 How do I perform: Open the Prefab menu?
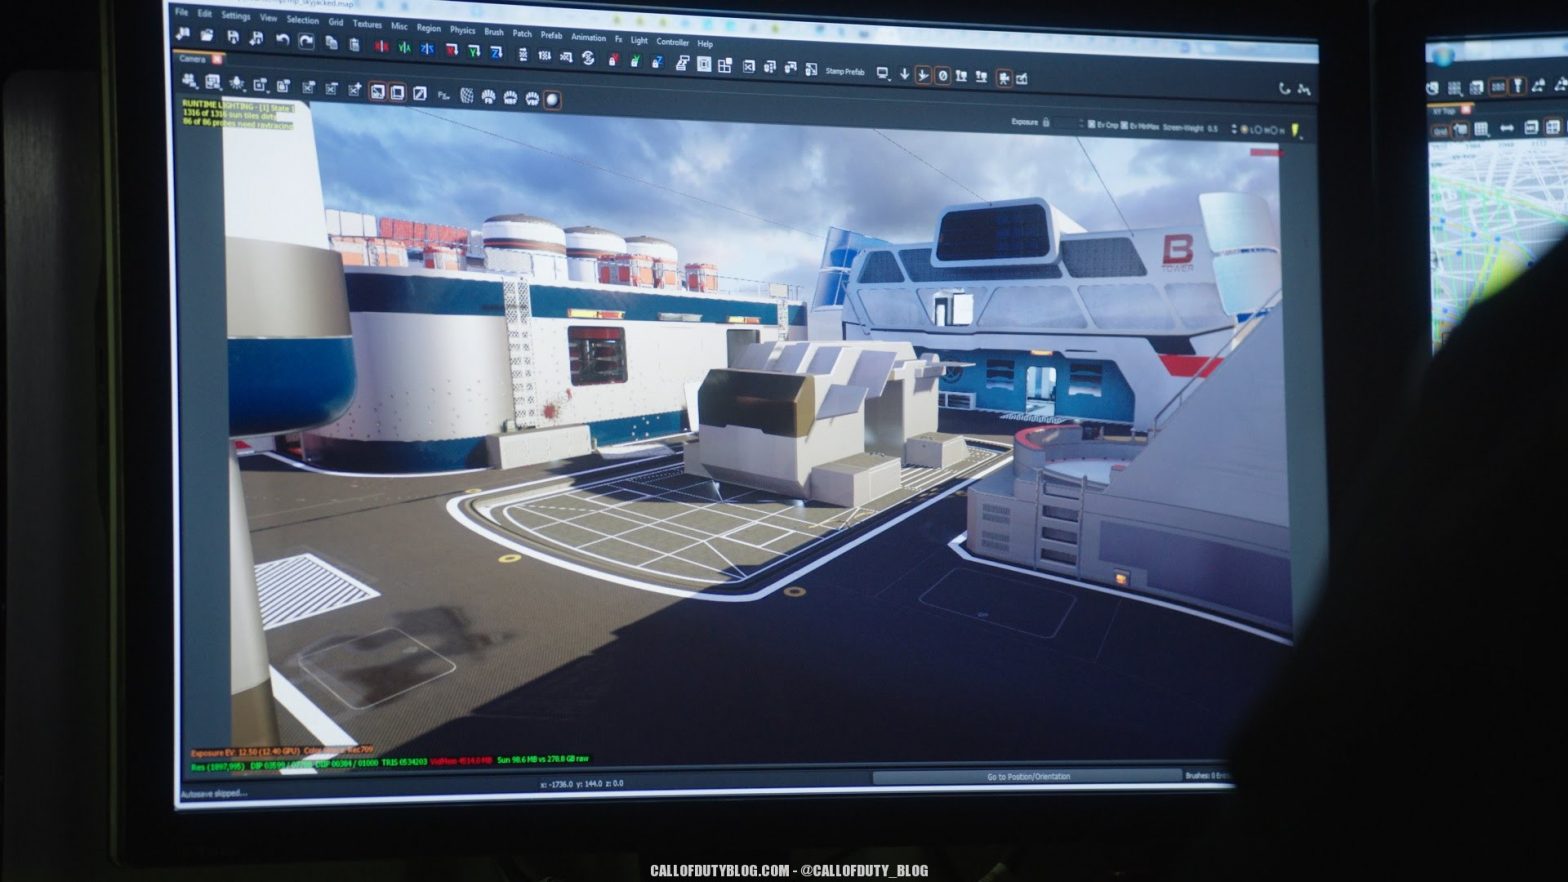tap(551, 35)
